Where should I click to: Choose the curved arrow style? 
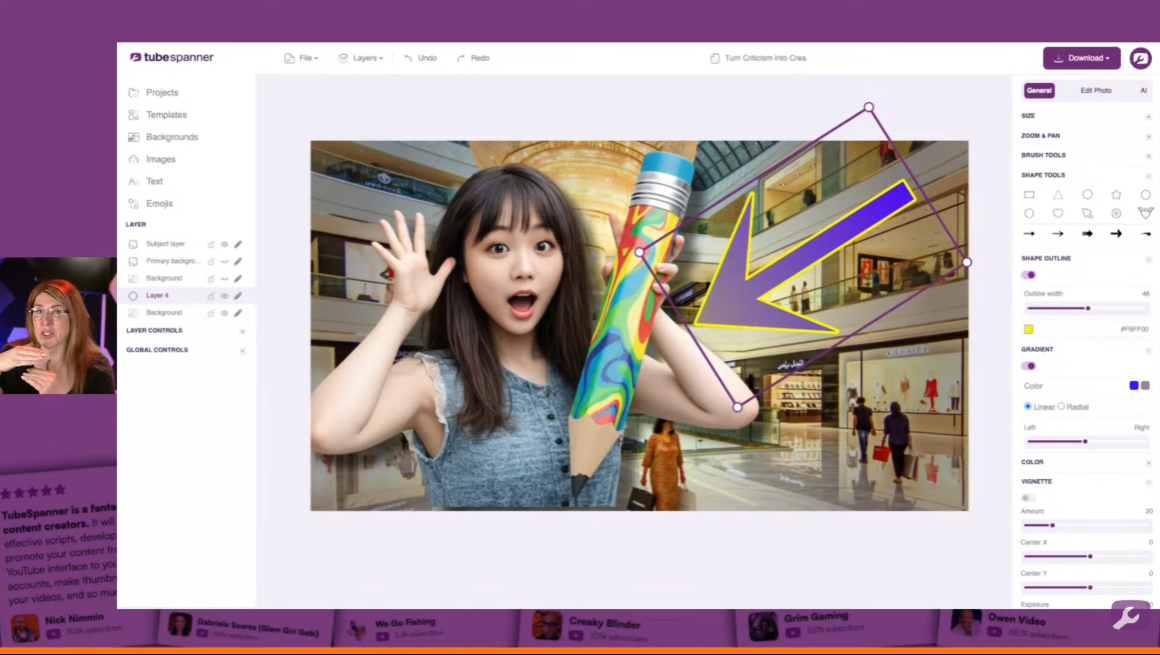[x=1145, y=234]
